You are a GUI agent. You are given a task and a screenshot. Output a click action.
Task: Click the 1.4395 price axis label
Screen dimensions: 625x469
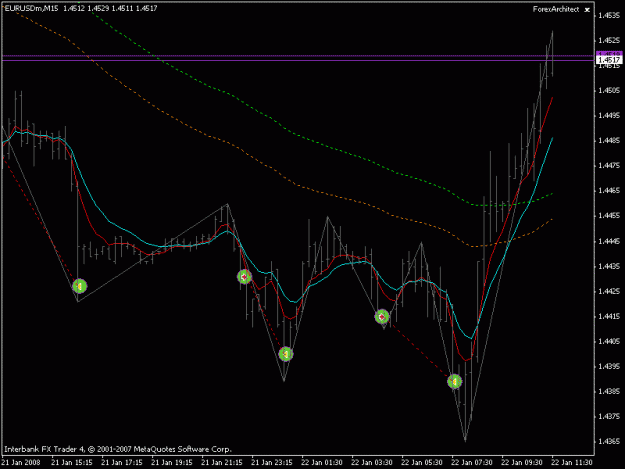pyautogui.click(x=609, y=366)
